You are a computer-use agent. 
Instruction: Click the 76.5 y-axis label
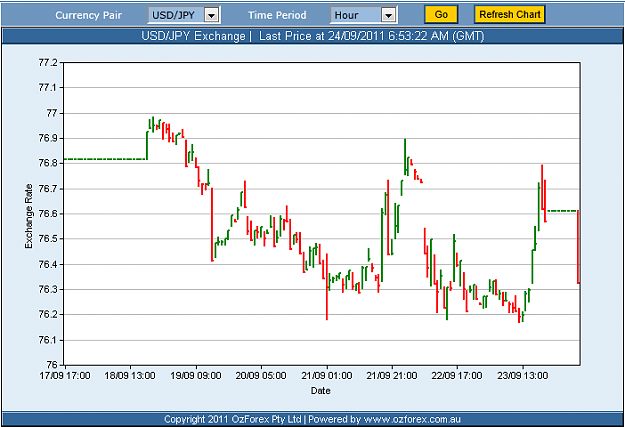tap(48, 239)
